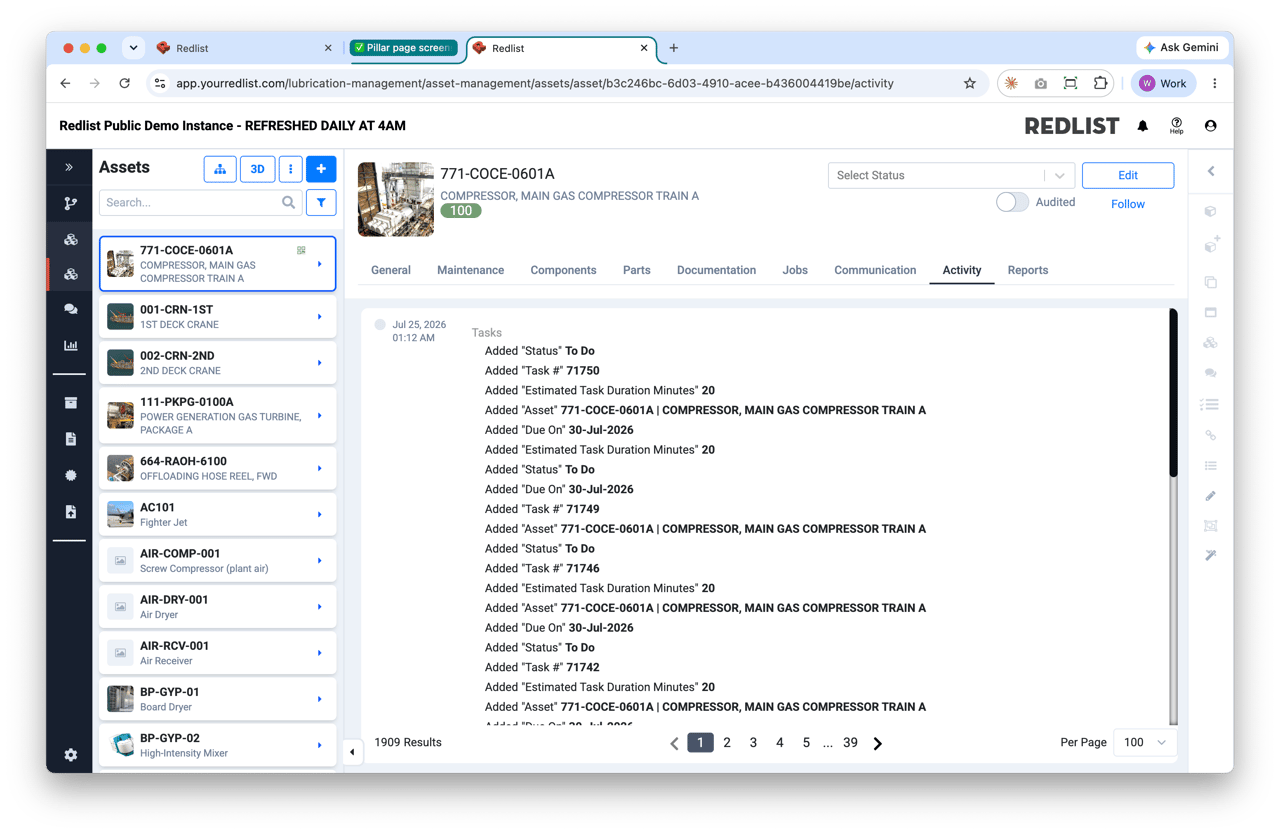
Task: Collapse the right side panel chevron
Action: [x=1211, y=171]
